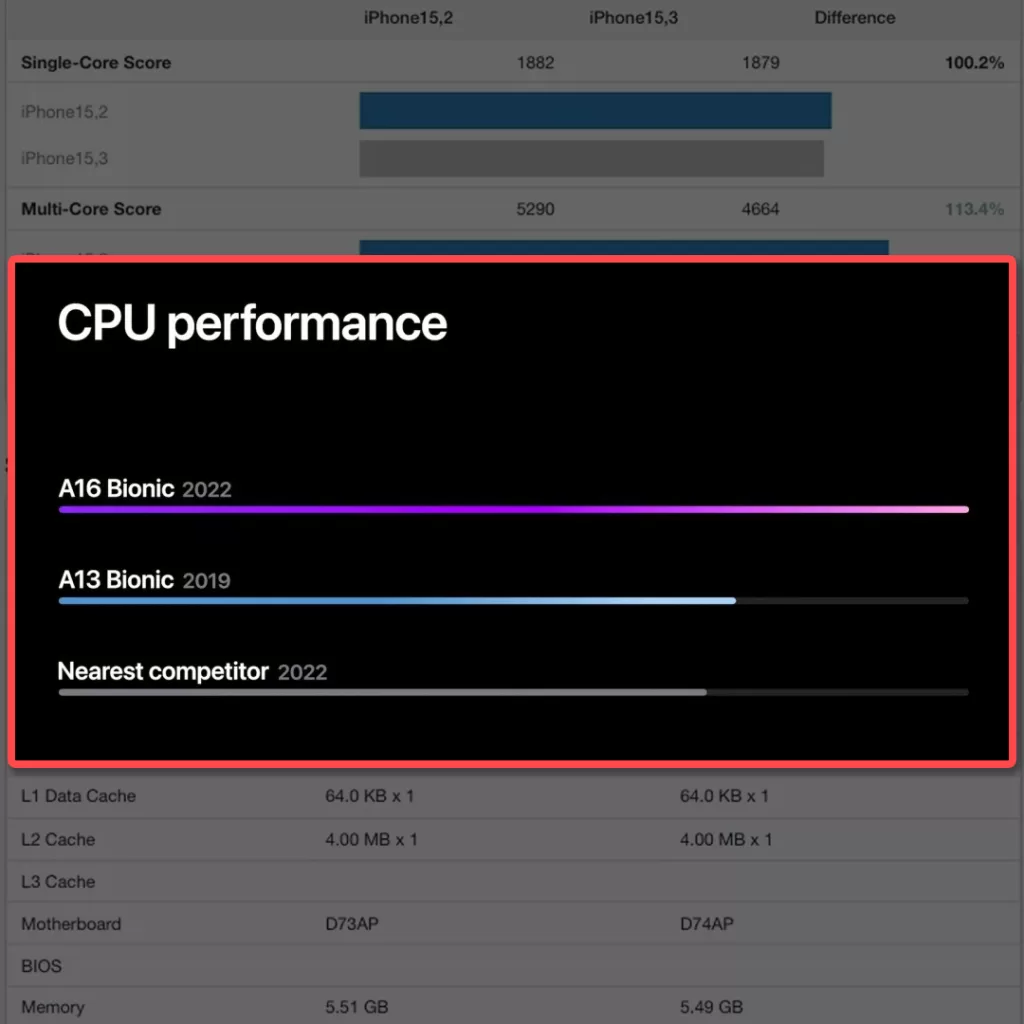Click the blue A13 Bionic performance bar
Image resolution: width=1024 pixels, height=1024 pixels.
click(397, 601)
